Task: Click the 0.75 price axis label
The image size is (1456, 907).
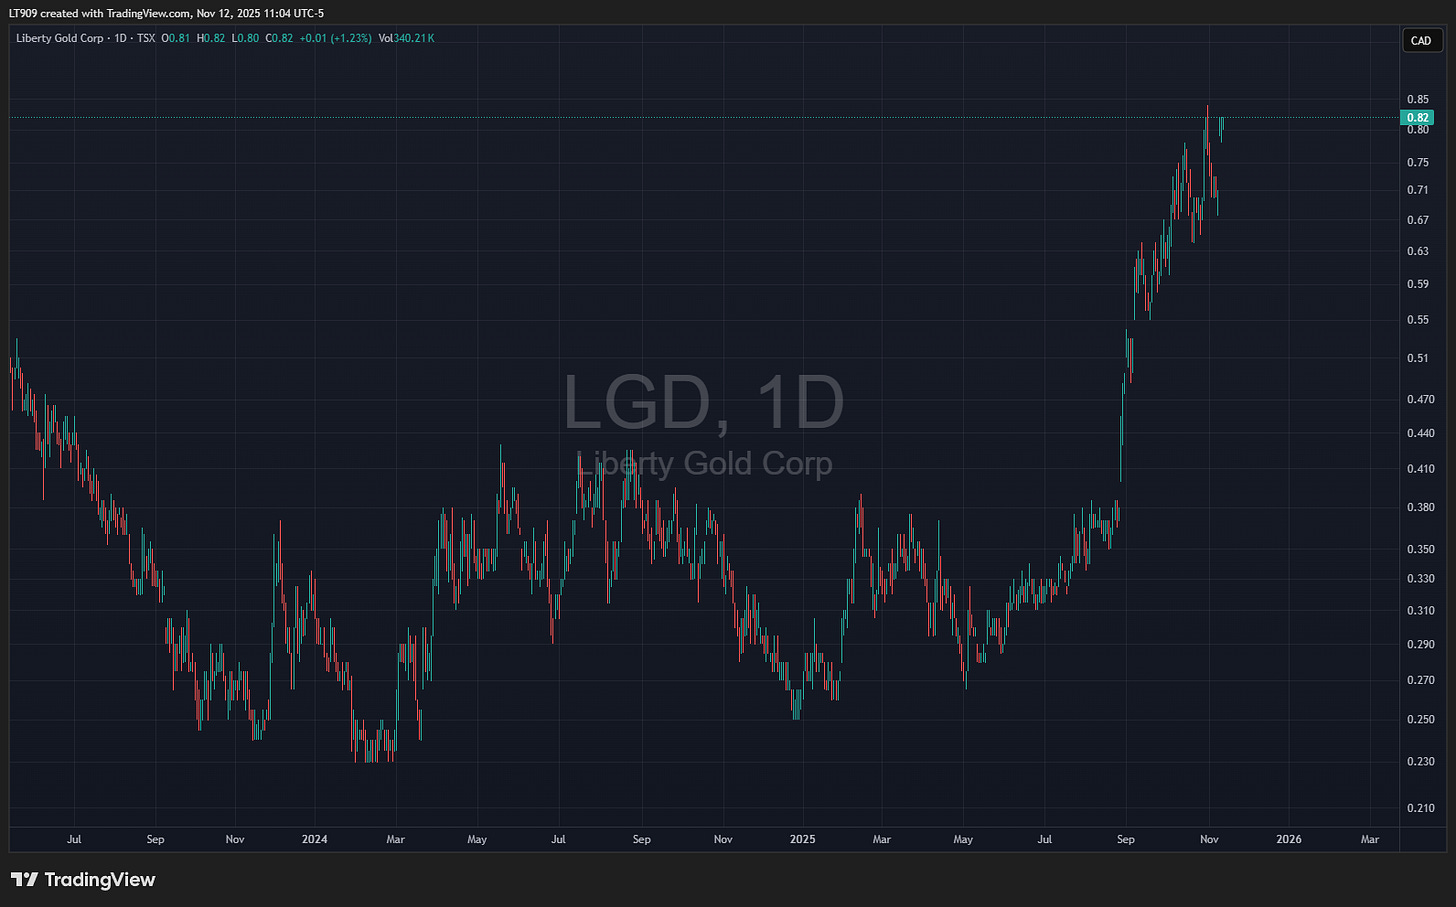Action: click(1418, 162)
